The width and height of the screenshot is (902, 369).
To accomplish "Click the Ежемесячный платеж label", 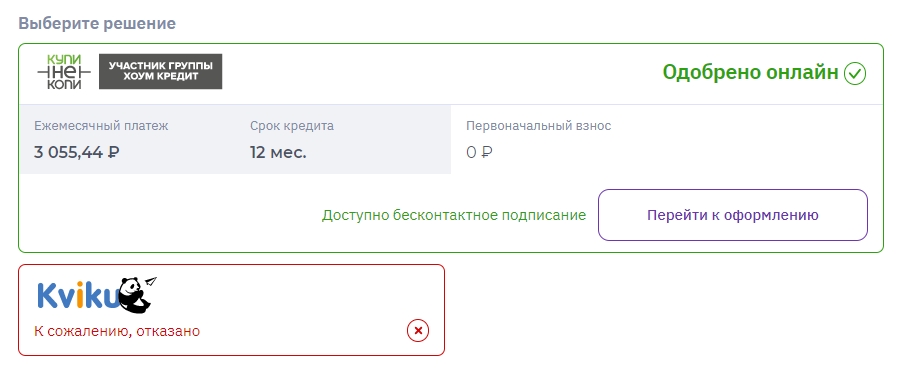I will (x=101, y=125).
